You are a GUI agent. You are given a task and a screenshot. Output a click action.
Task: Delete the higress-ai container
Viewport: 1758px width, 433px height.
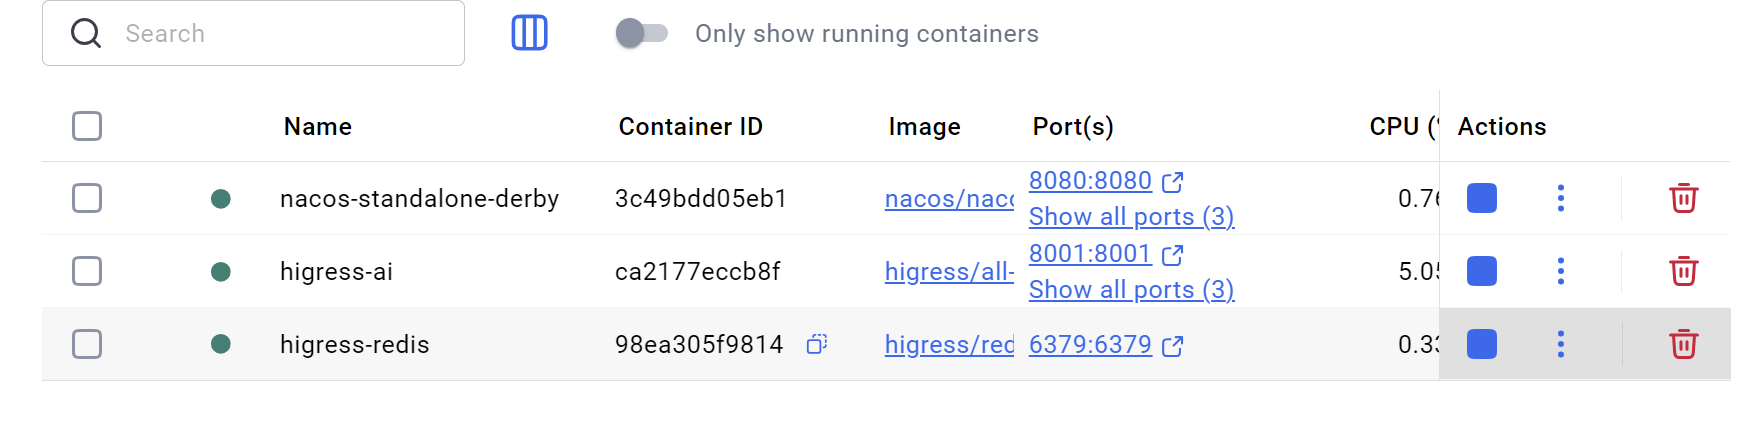1683,271
